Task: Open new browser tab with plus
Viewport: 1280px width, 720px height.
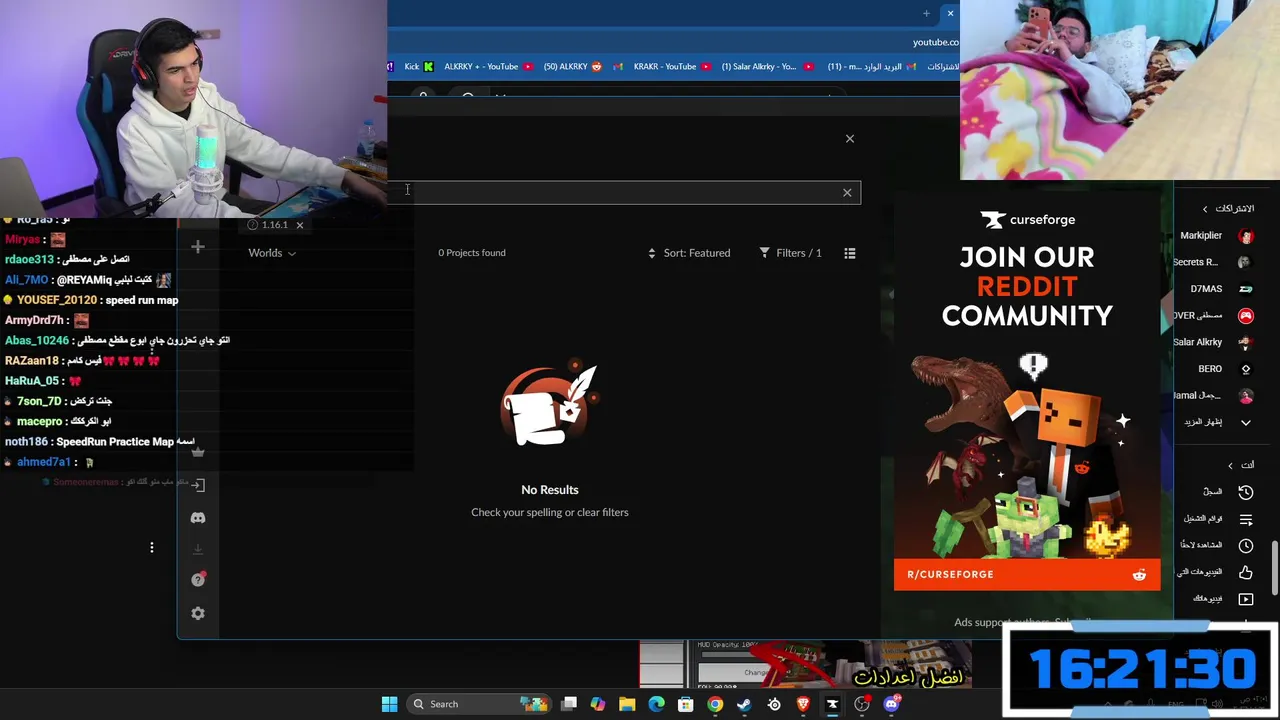Action: (926, 14)
